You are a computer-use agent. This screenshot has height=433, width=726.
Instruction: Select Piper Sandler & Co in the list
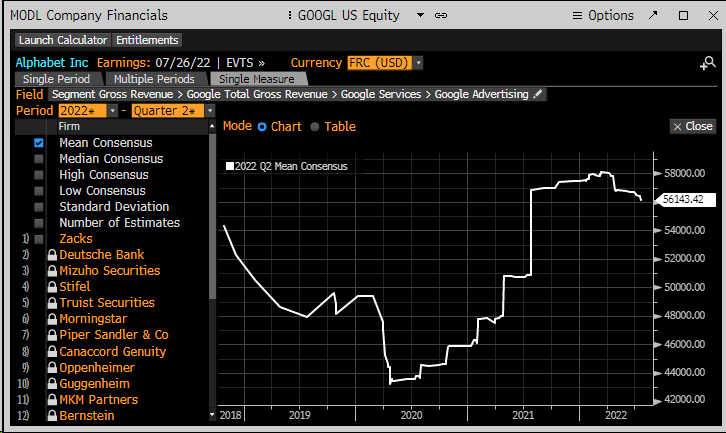tap(114, 335)
